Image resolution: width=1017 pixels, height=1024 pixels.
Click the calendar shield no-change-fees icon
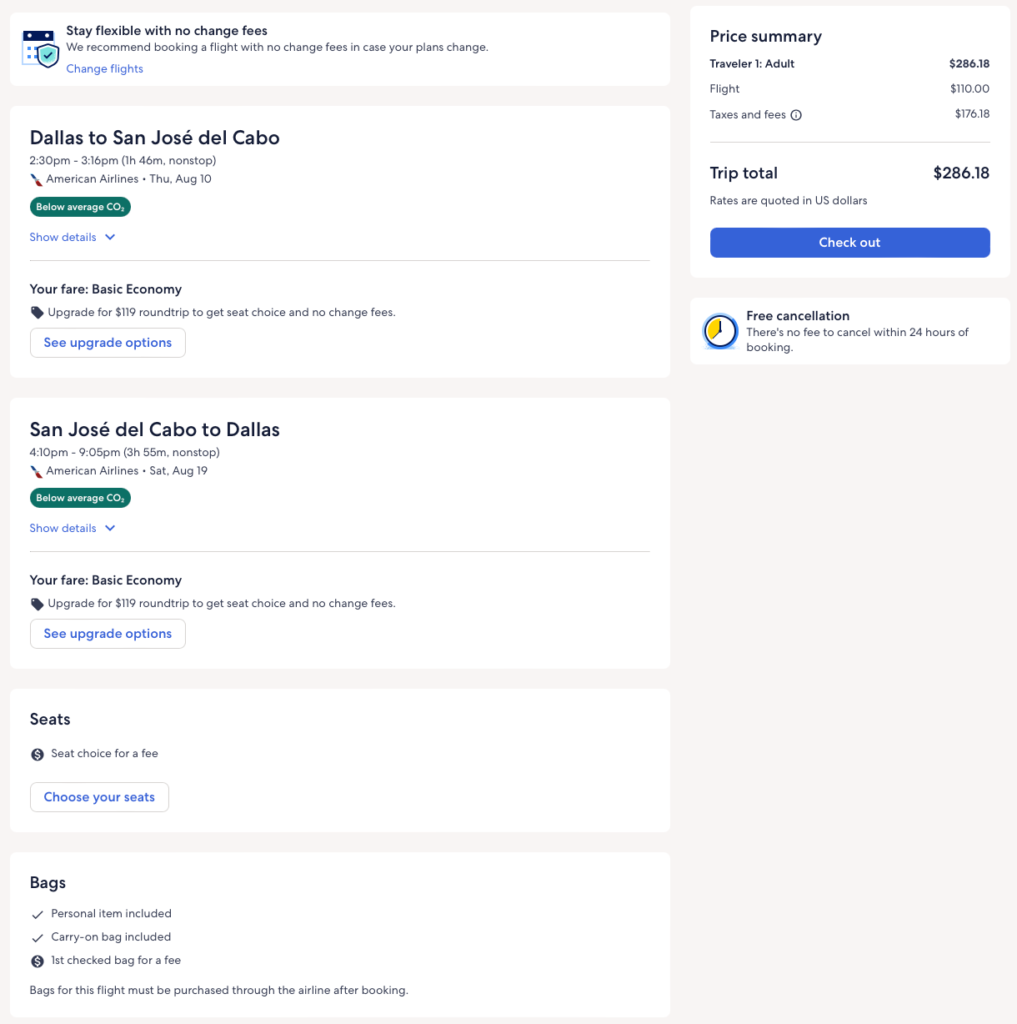(x=41, y=48)
